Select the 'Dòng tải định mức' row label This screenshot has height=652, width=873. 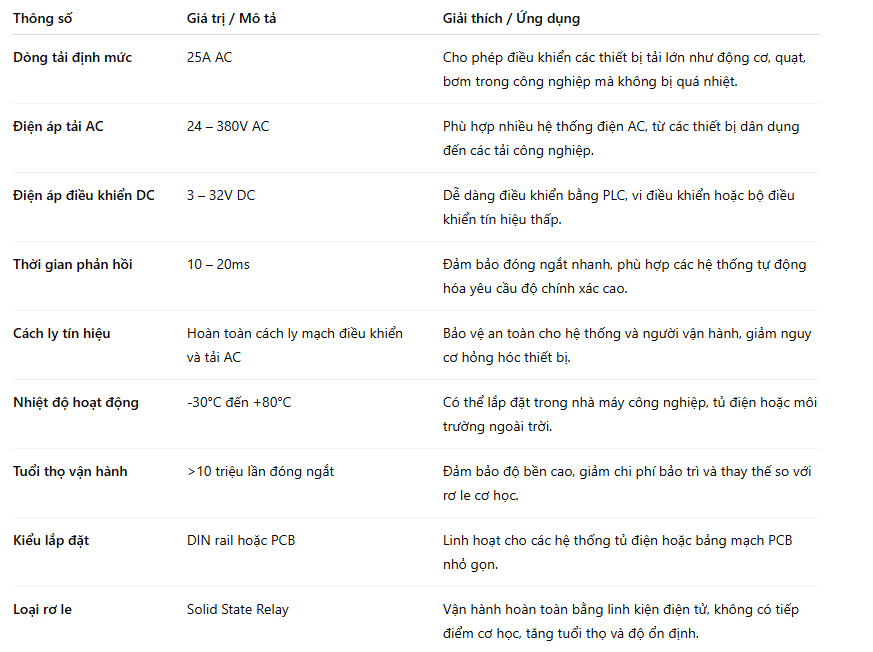tap(72, 58)
